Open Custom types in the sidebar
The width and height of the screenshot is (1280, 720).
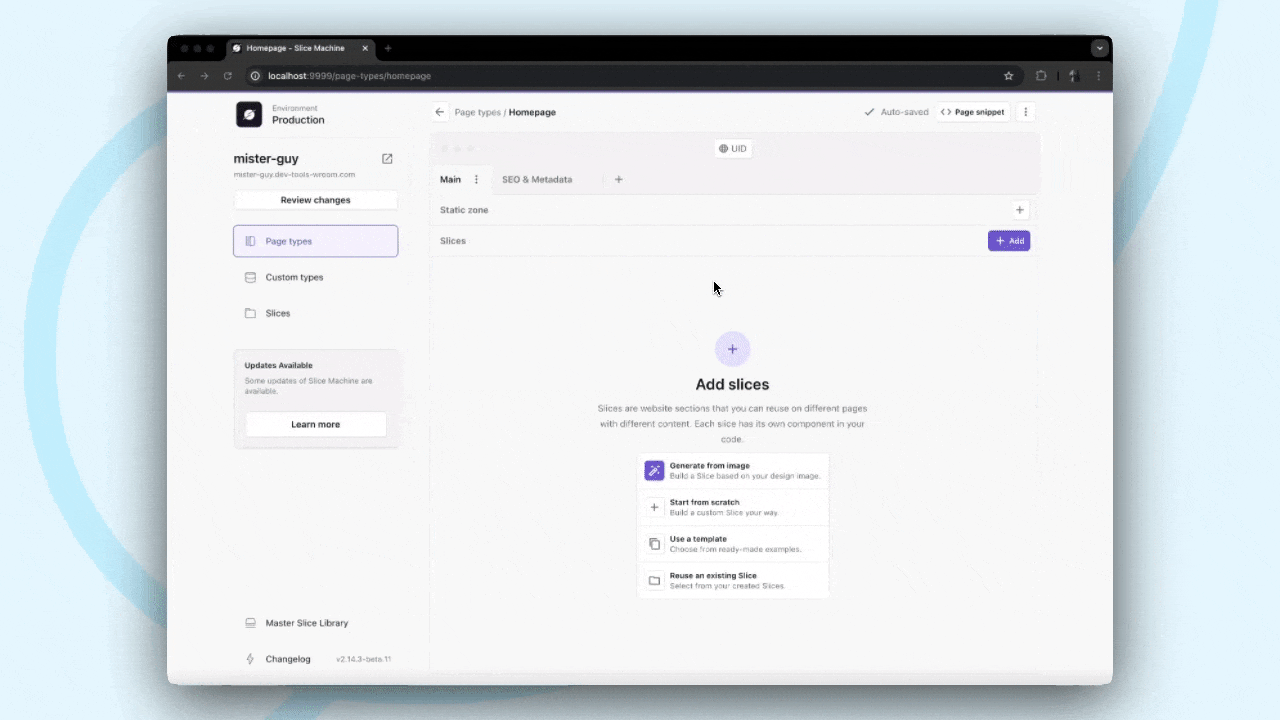[x=316, y=277]
